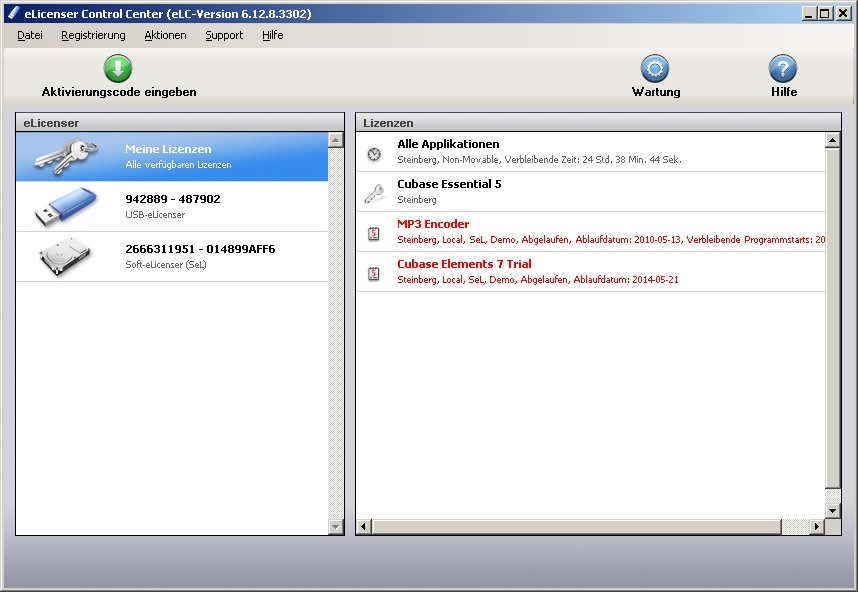858x592 pixels.
Task: Click the Aktivierungscode eingeben label
Action: point(119,92)
